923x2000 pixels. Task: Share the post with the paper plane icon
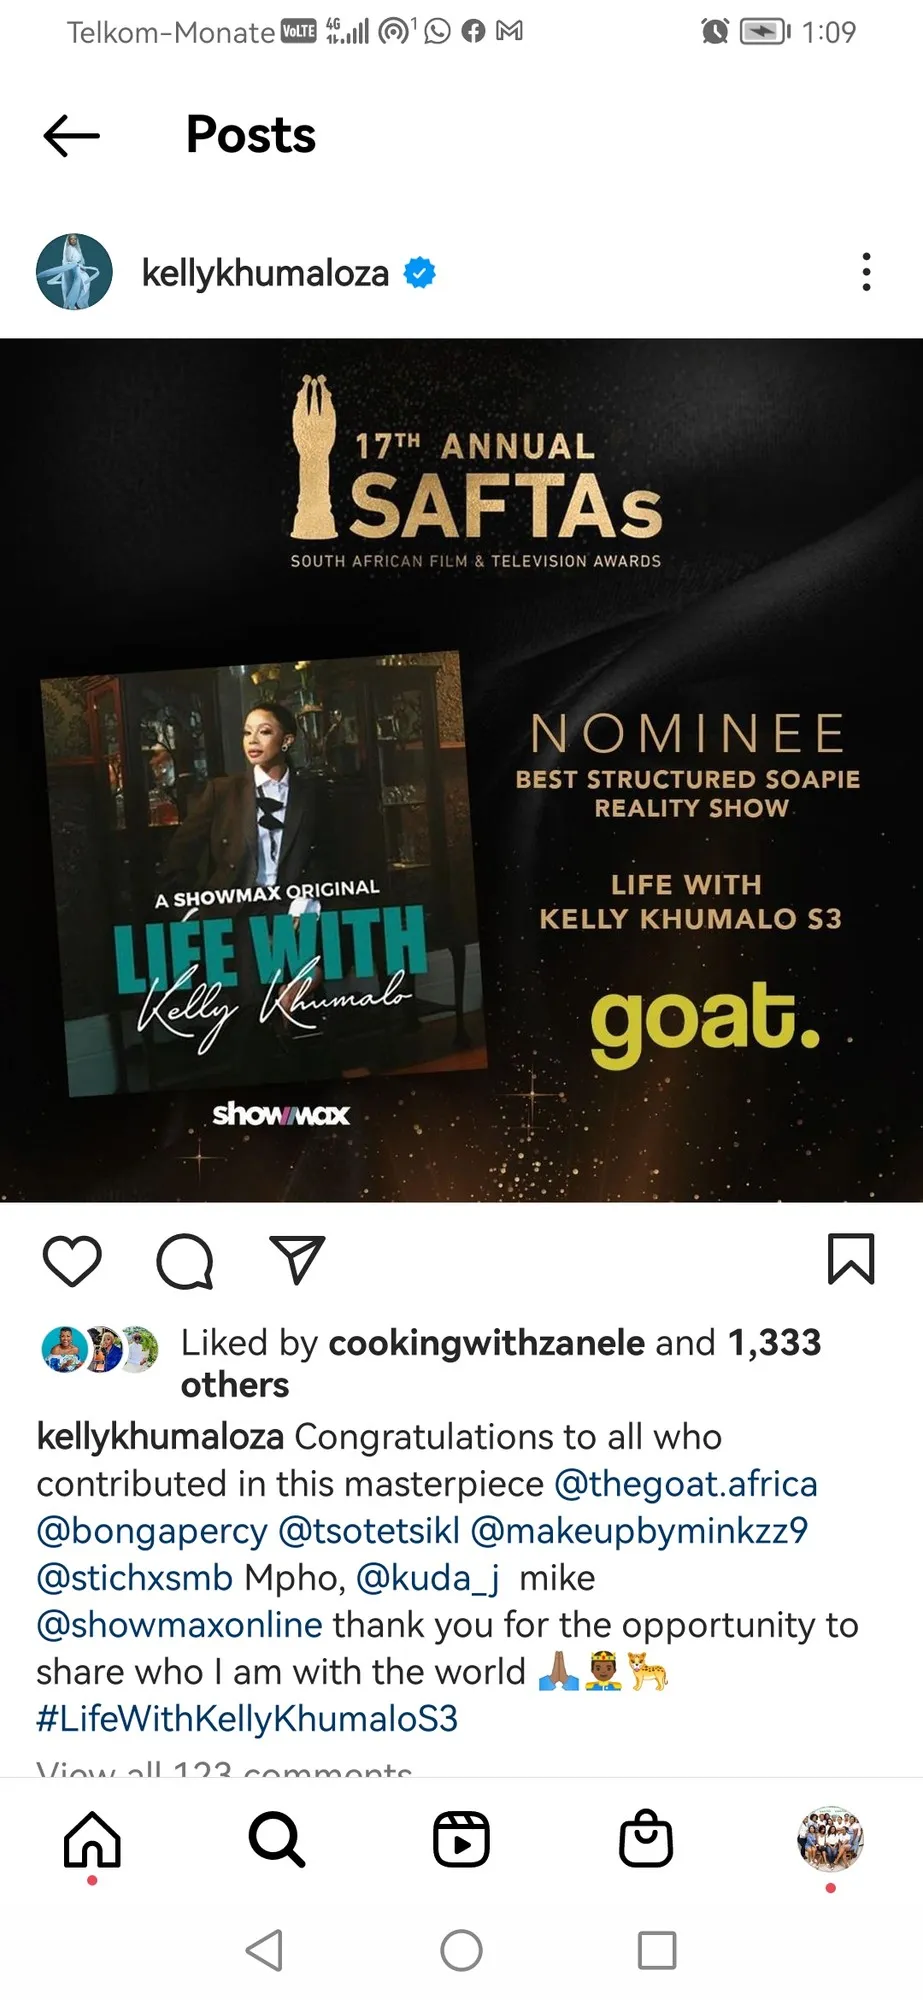(x=298, y=1260)
